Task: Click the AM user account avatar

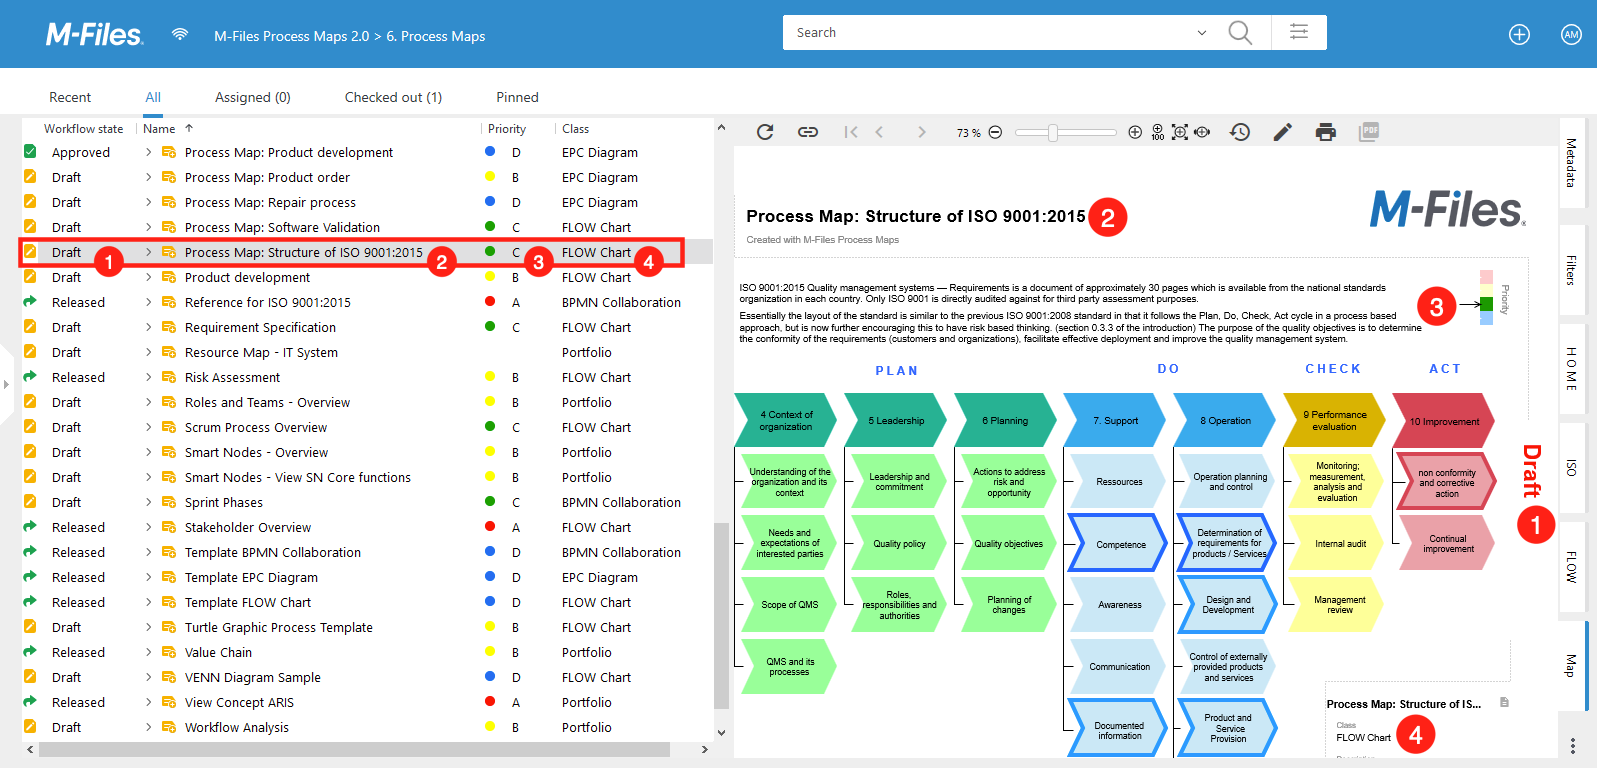Action: click(x=1571, y=35)
